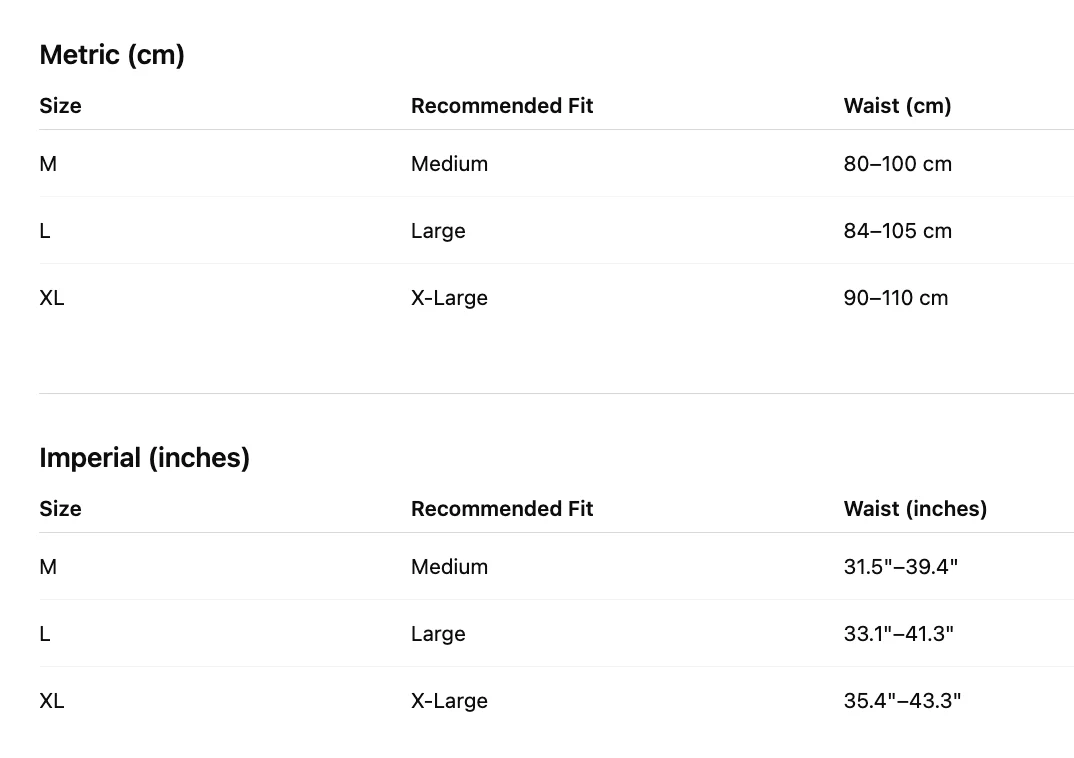1074x758 pixels.
Task: Select the 80–100 cm waist cell
Action: click(x=897, y=164)
